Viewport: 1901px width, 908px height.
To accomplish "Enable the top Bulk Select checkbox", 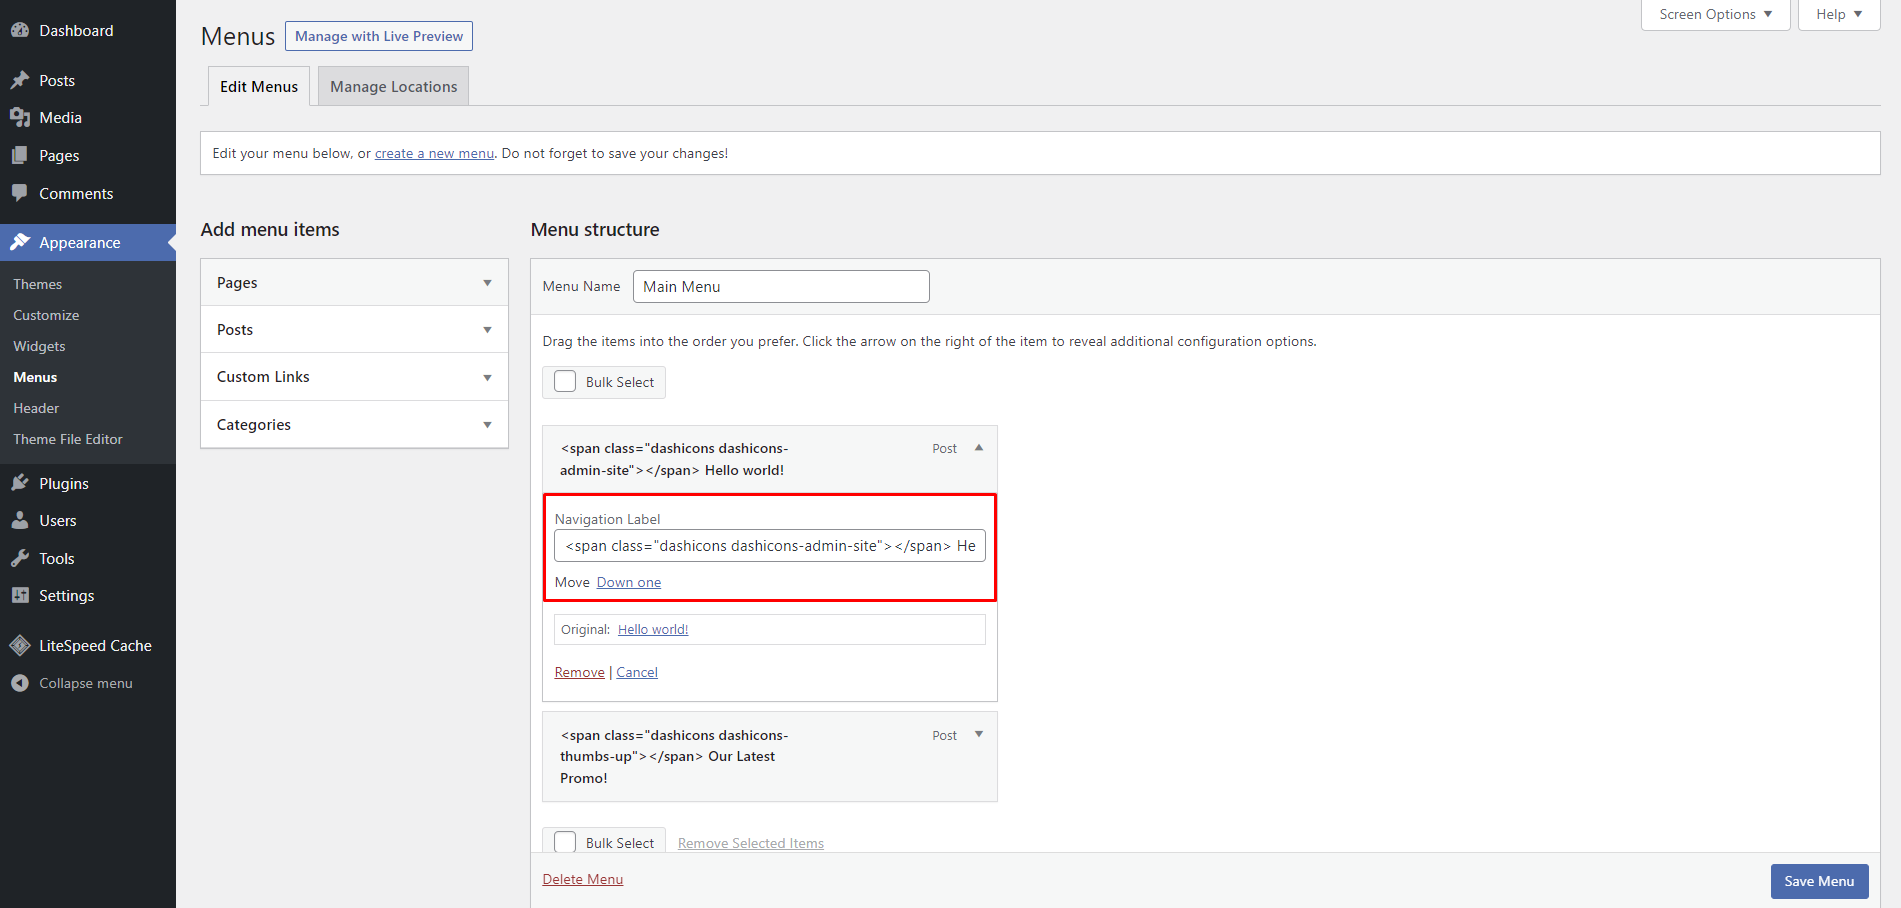I will point(565,382).
